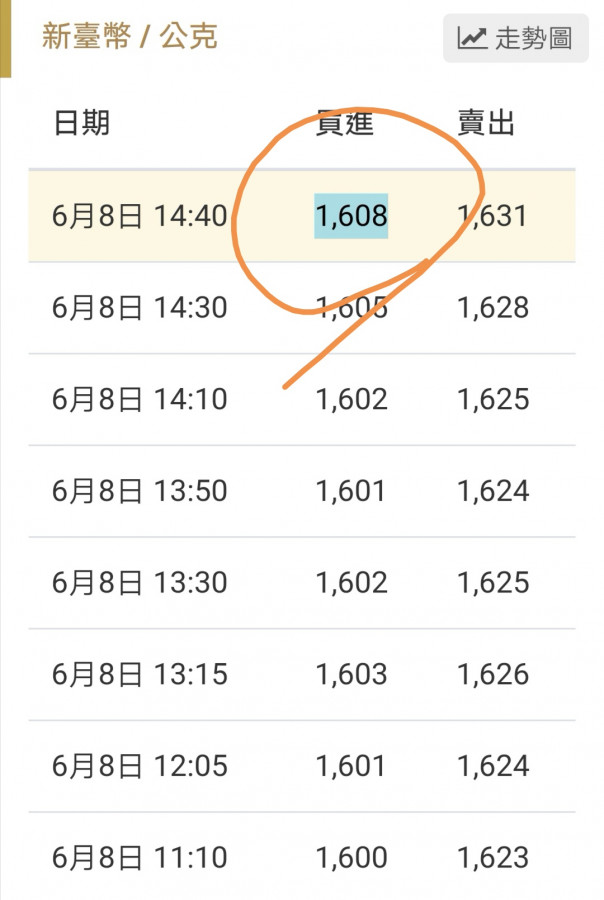Click the highlighted 1,608 buy price
This screenshot has width=604, height=900.
click(x=351, y=216)
